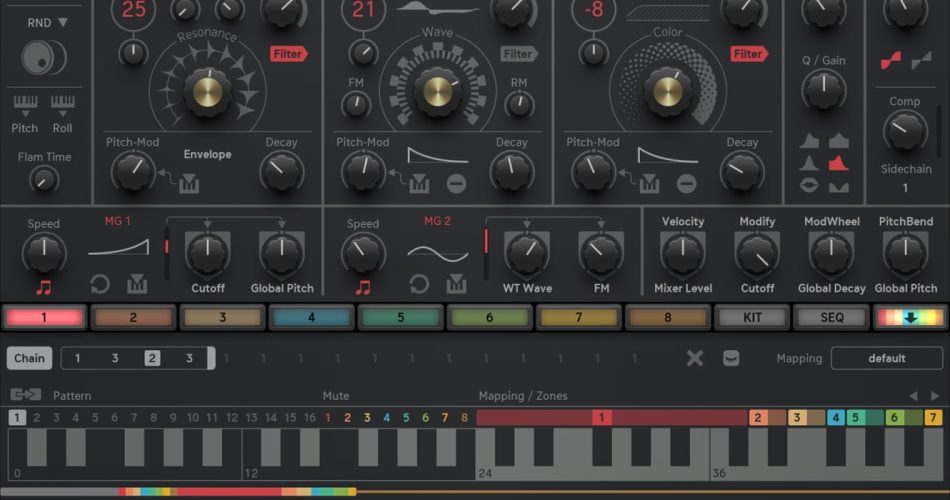Open the RND dropdown menu
950x500 pixels.
[x=48, y=22]
